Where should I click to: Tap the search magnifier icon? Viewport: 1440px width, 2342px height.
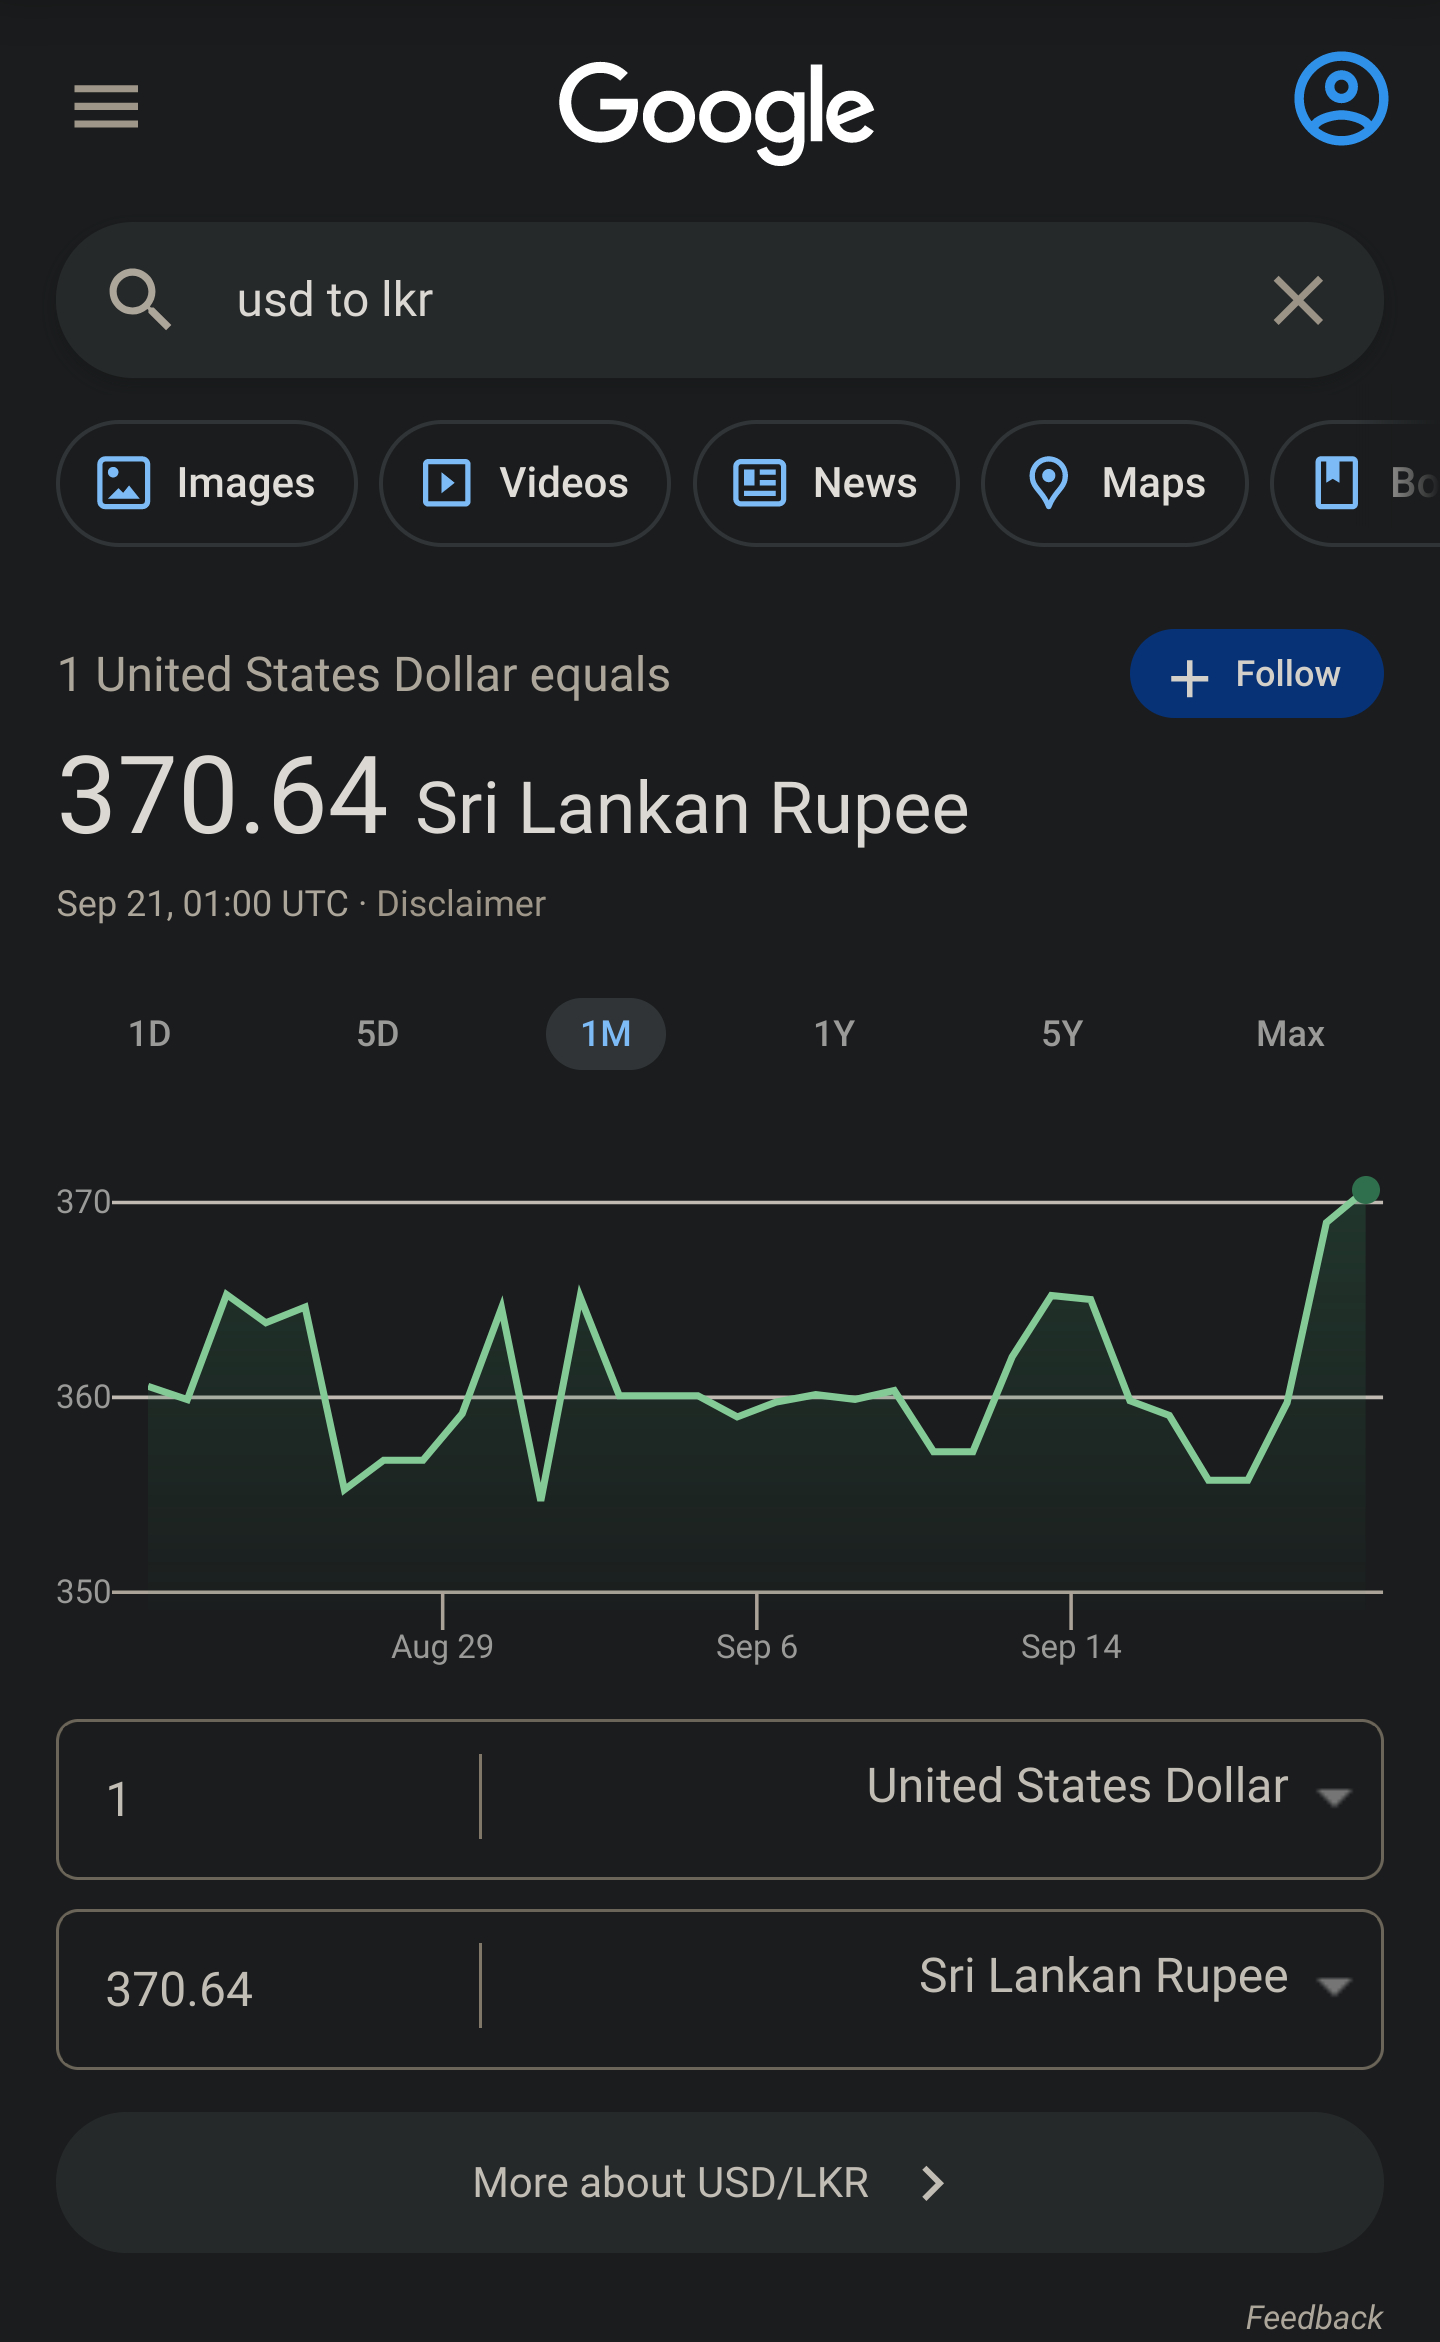pos(139,299)
